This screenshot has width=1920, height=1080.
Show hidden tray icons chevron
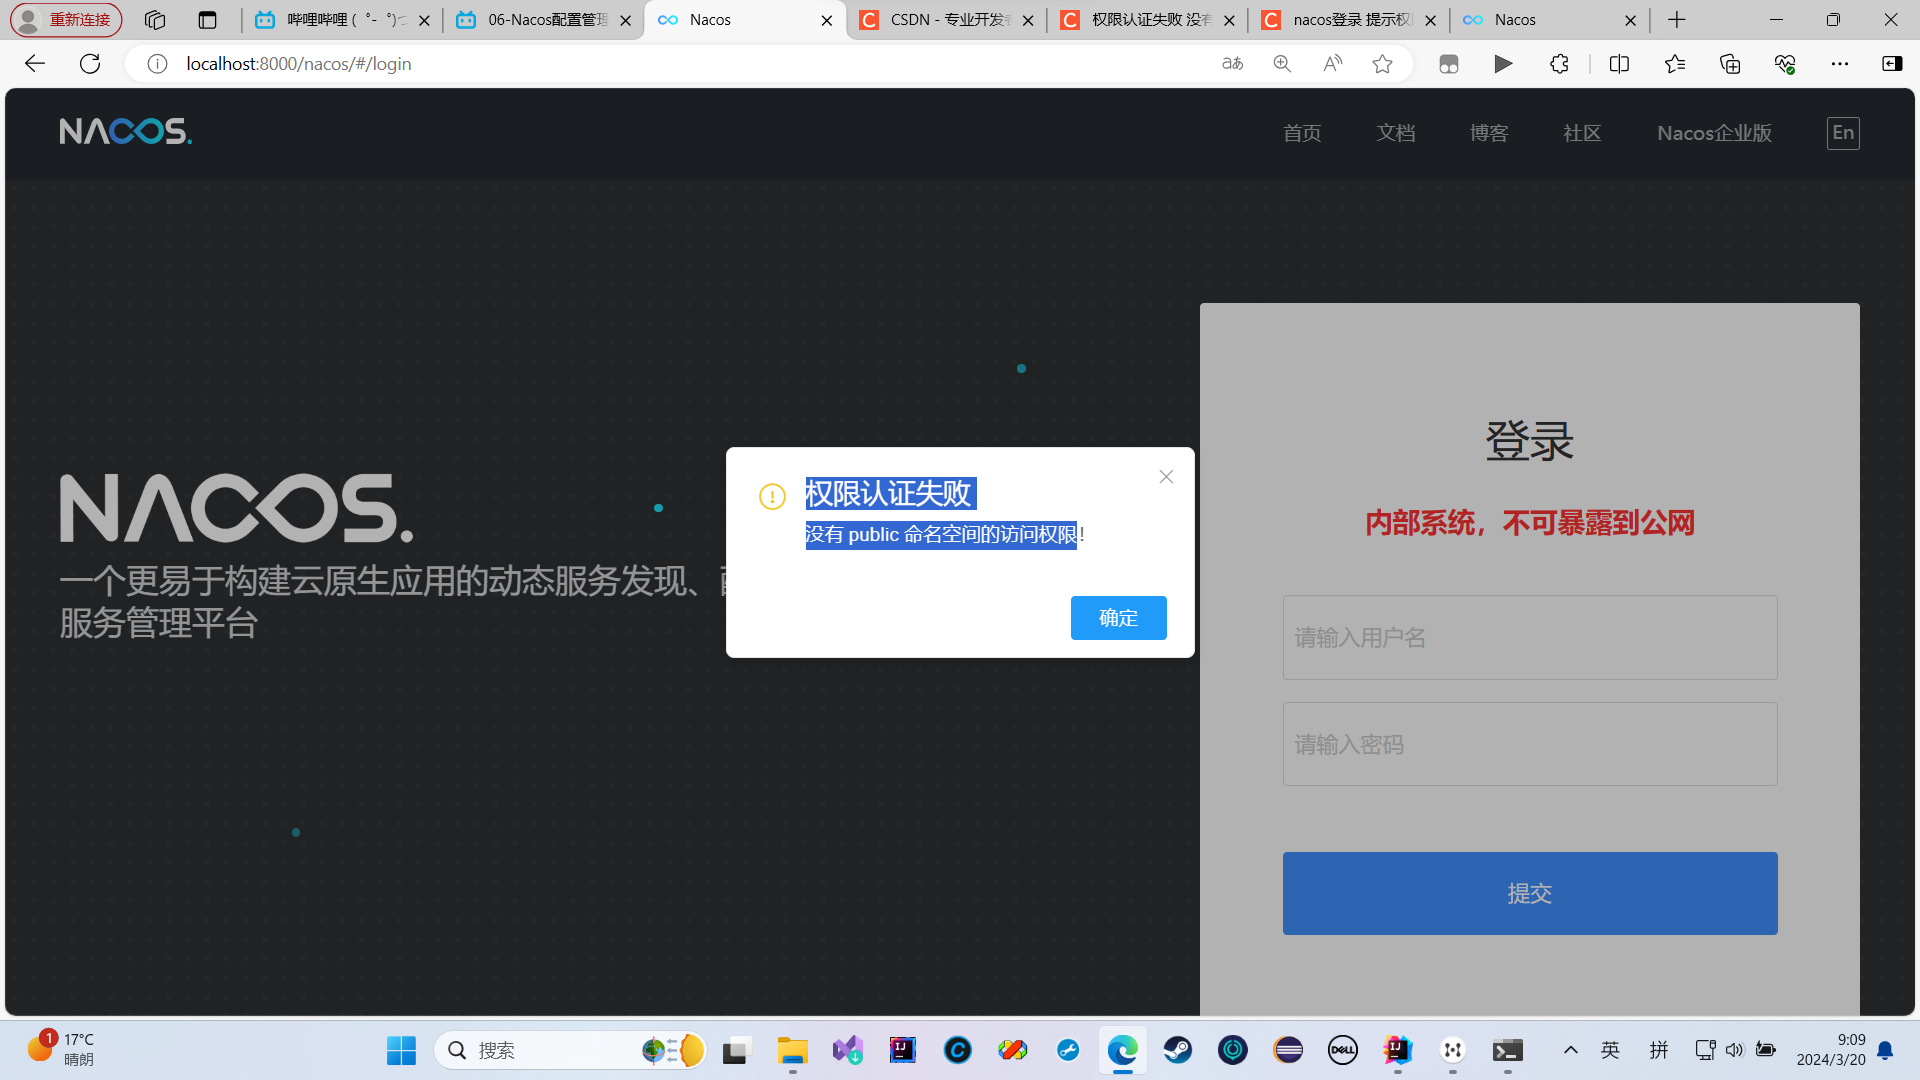point(1571,1050)
